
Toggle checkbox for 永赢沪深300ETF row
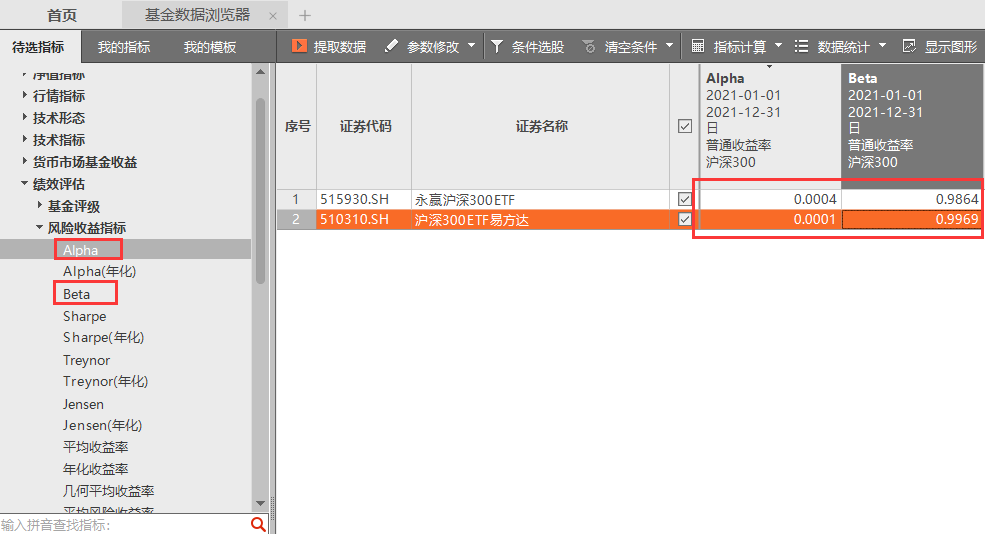[685, 199]
